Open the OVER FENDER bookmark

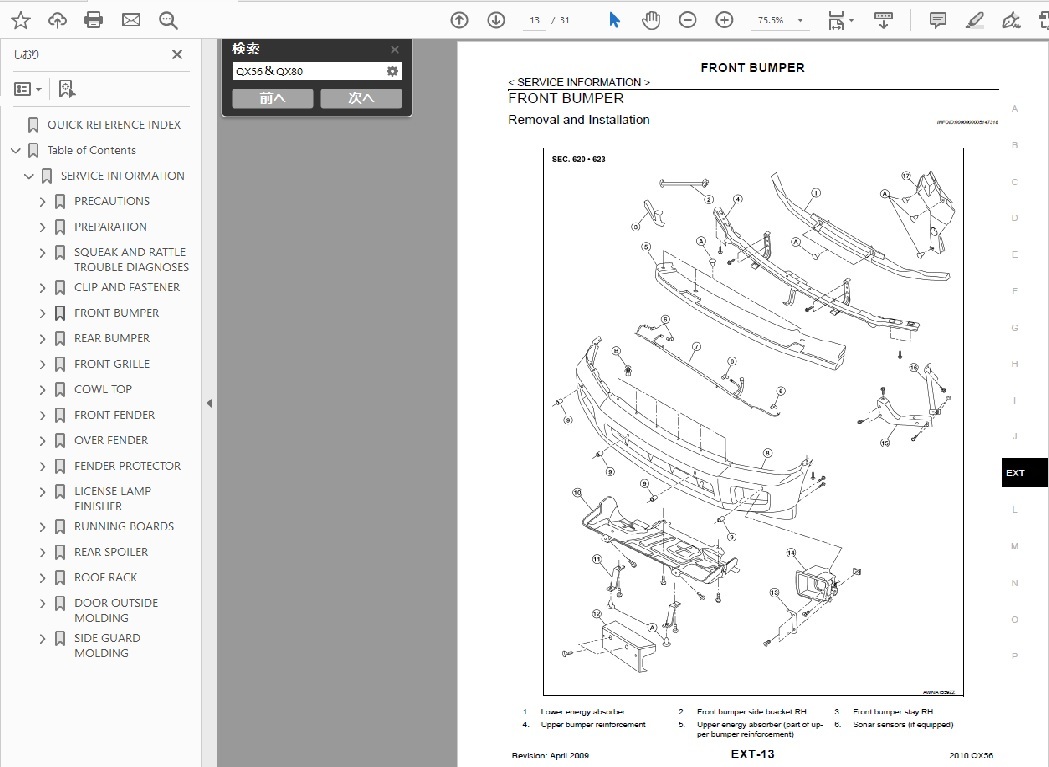(x=111, y=440)
